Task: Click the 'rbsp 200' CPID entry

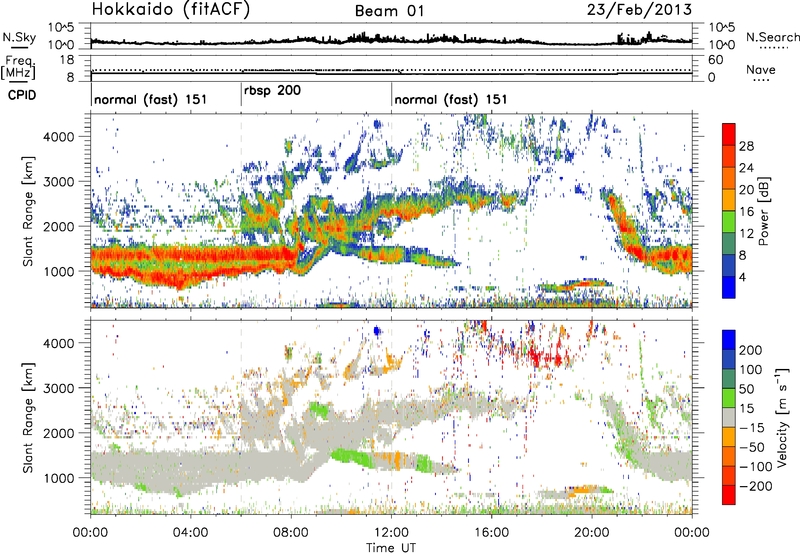Action: click(272, 91)
